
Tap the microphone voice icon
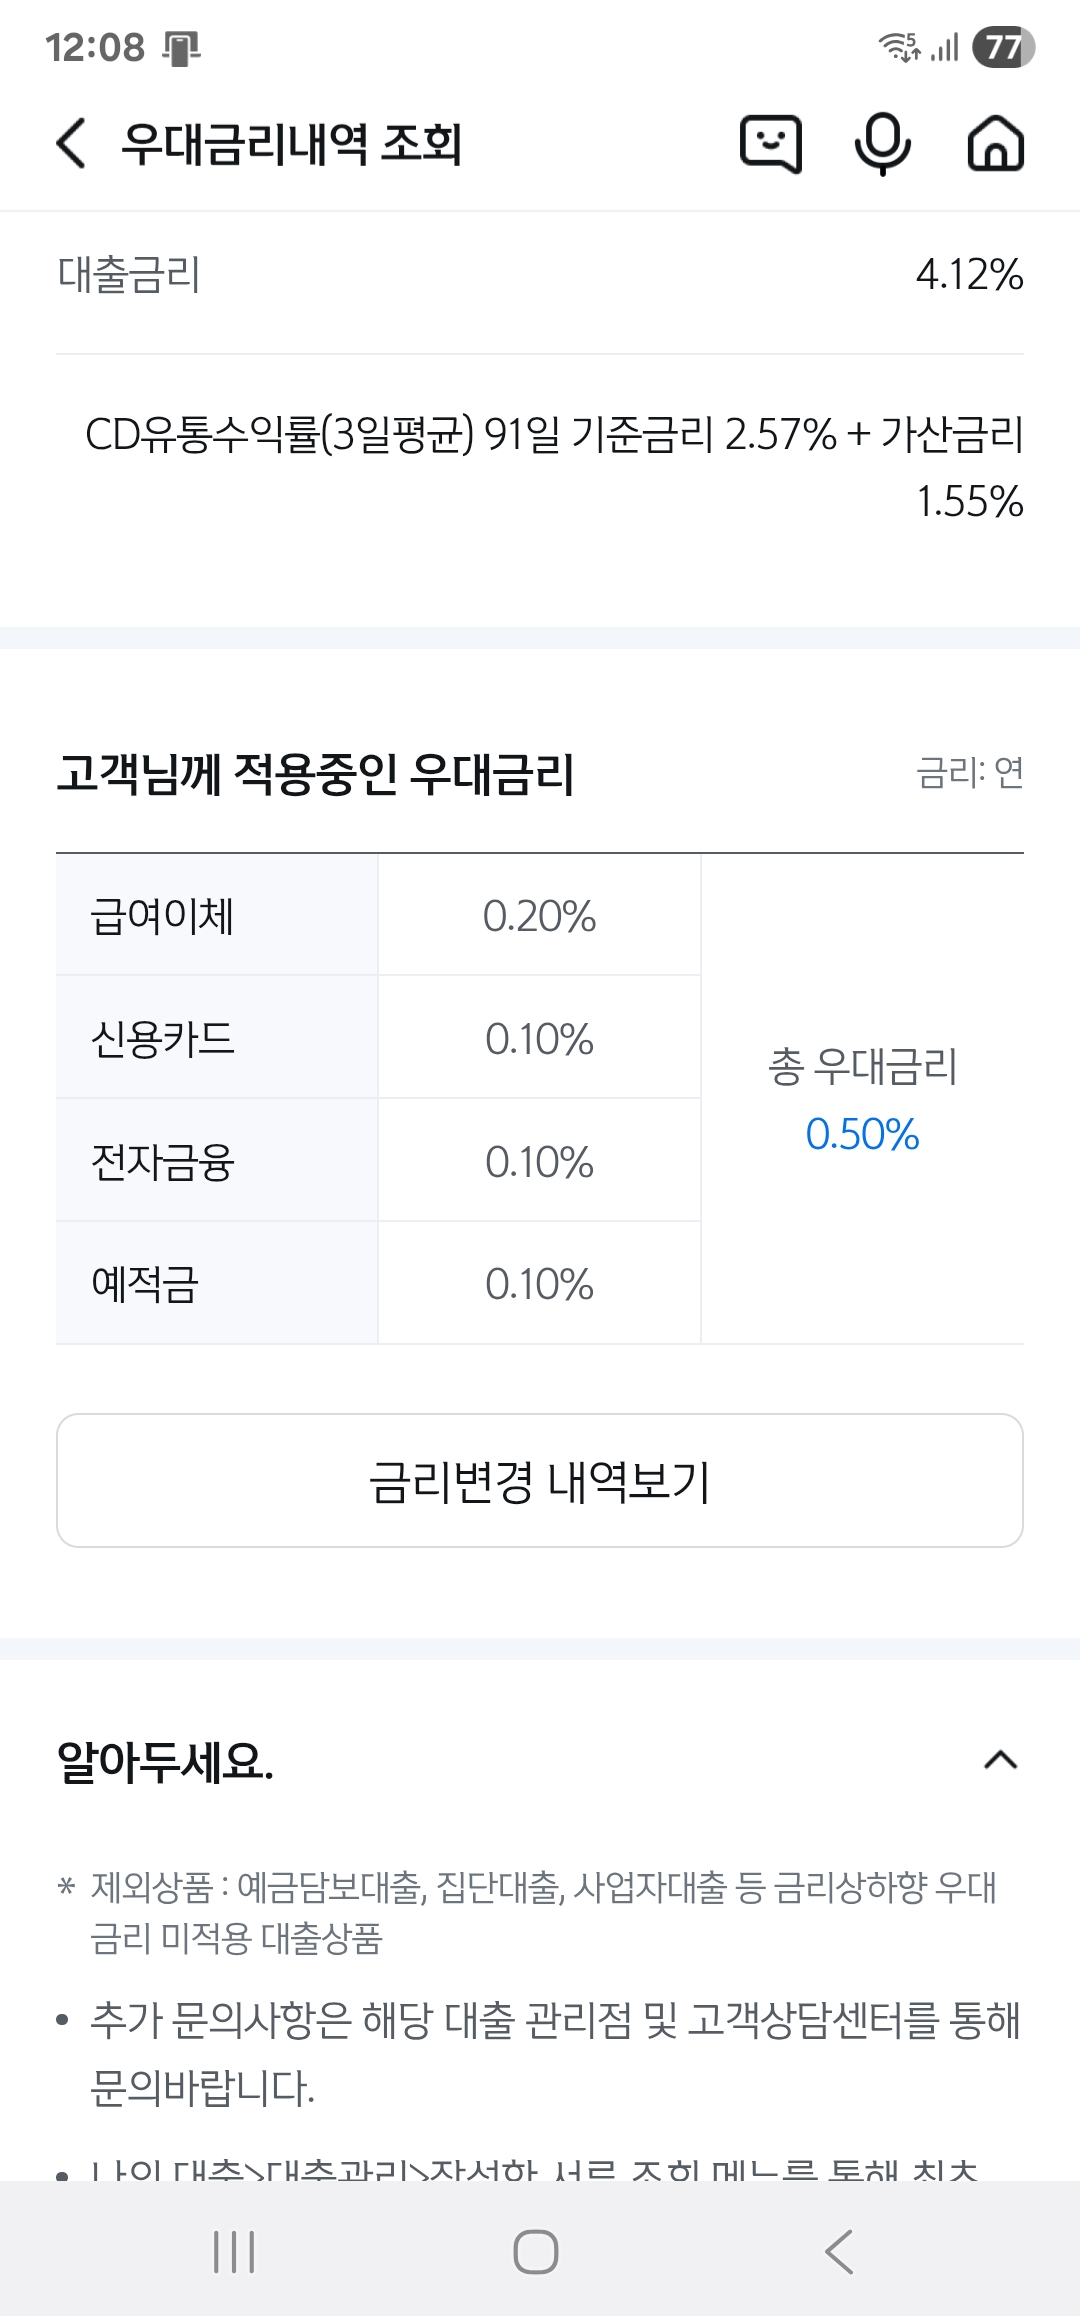[x=882, y=144]
